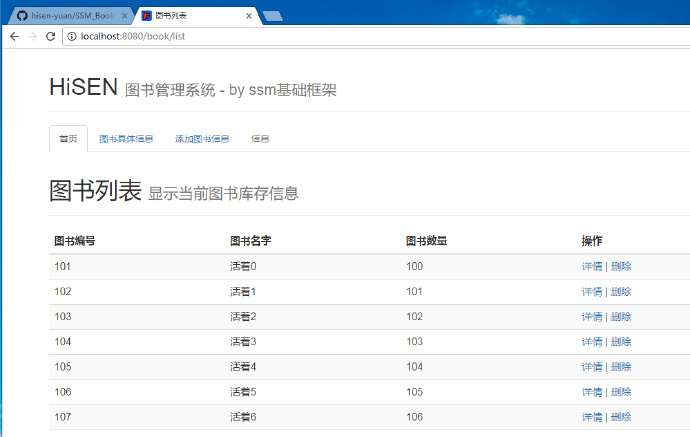The height and width of the screenshot is (437, 690).
Task: Click the 图书名字 column header
Action: click(x=250, y=241)
